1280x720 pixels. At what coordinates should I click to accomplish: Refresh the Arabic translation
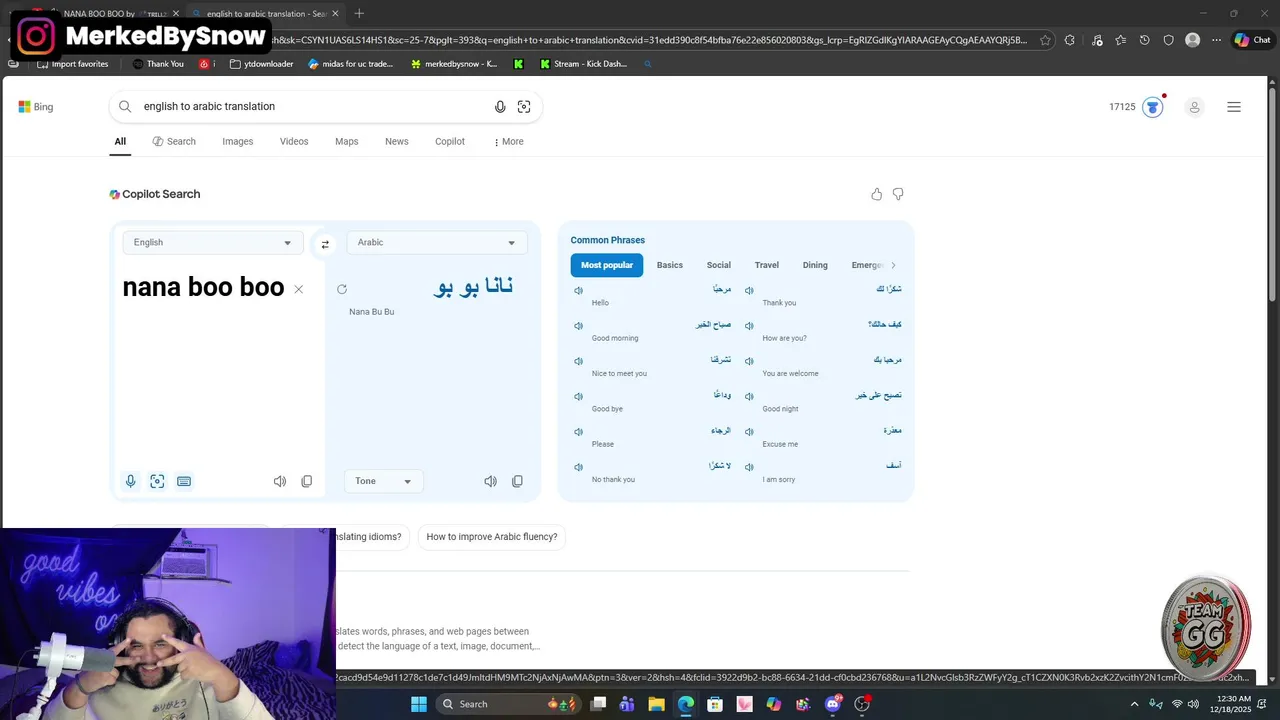coord(342,289)
